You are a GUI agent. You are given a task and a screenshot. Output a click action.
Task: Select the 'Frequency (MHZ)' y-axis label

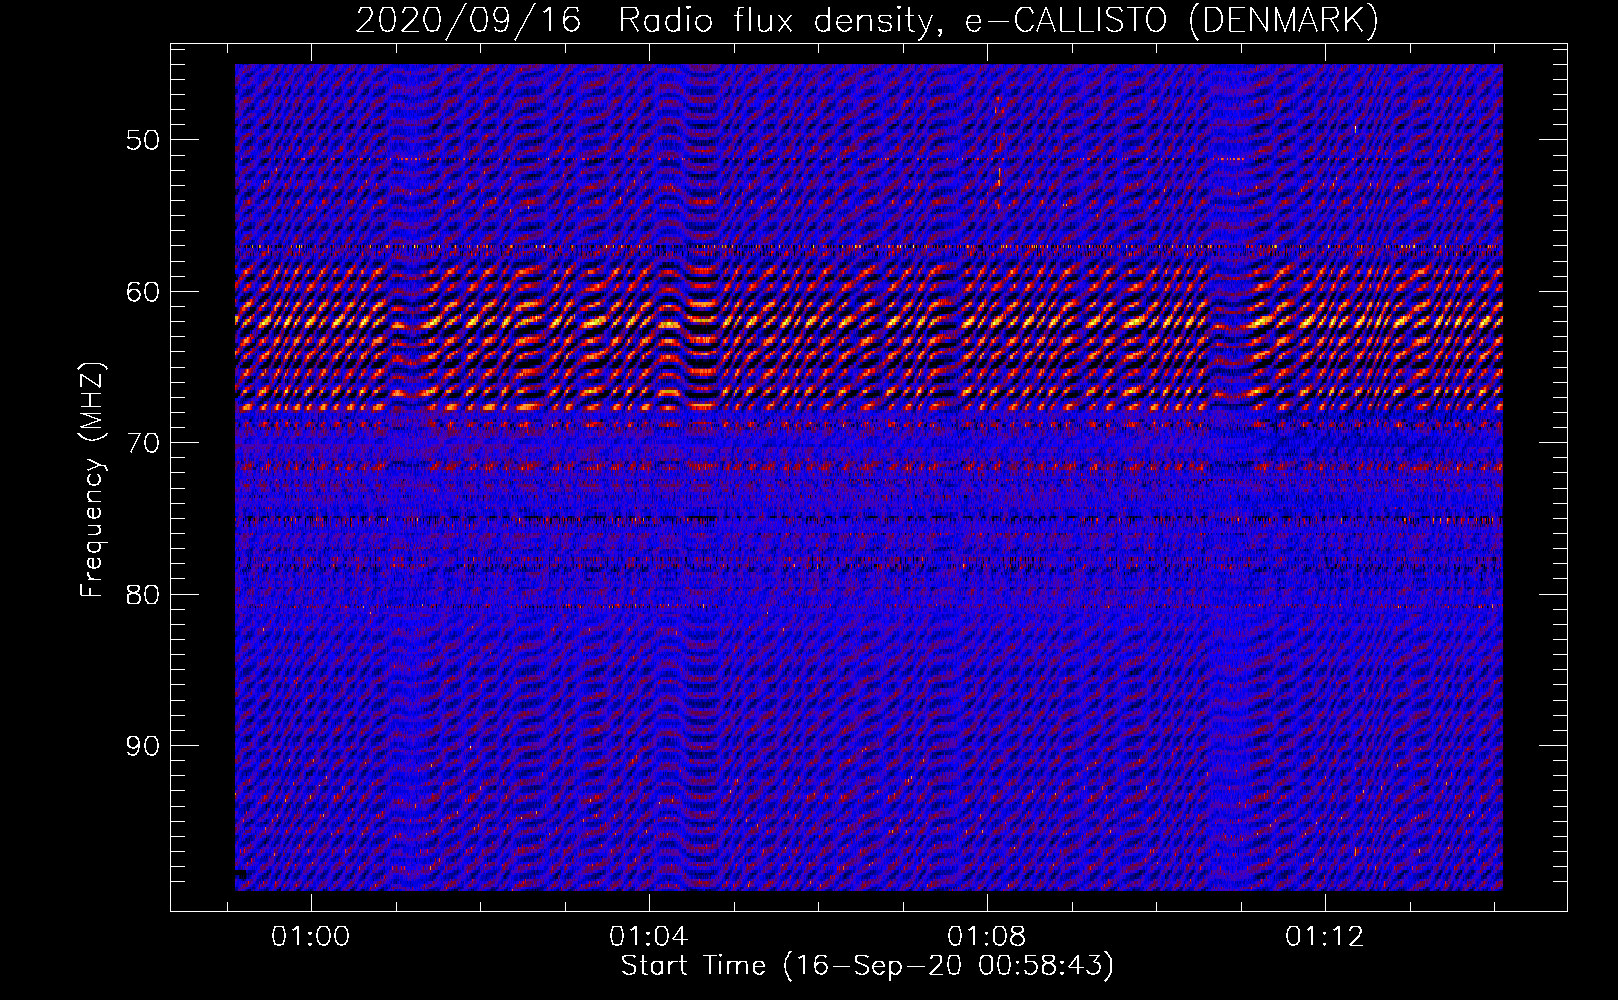92,480
